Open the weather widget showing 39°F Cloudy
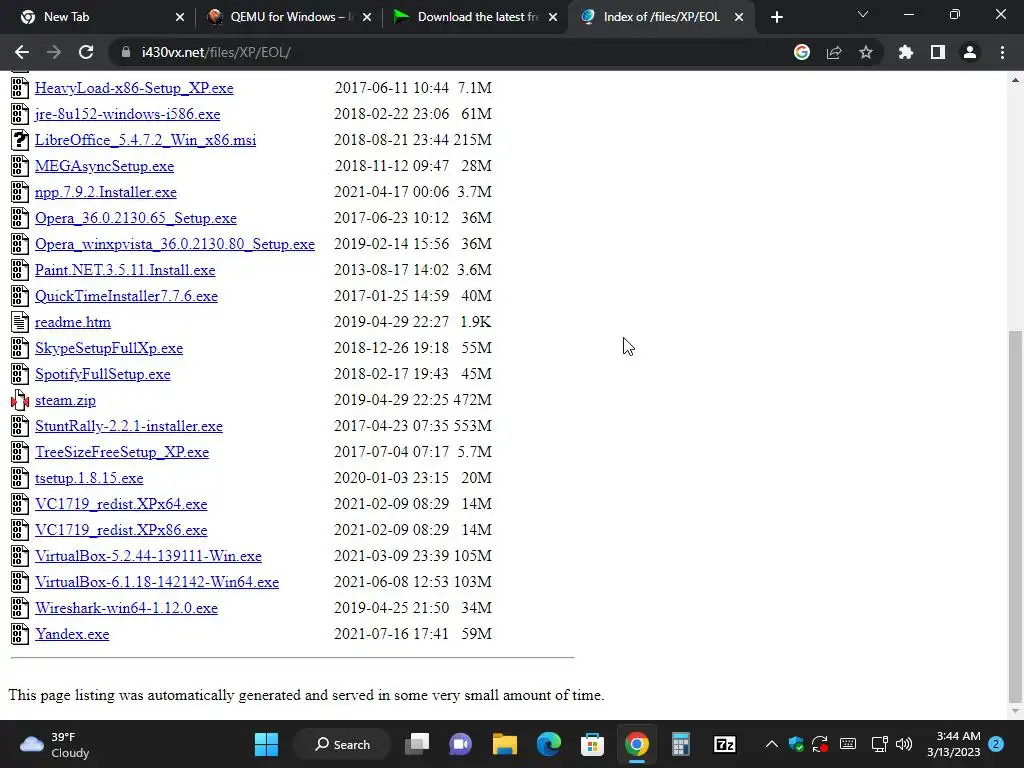This screenshot has width=1024, height=768. 55,744
